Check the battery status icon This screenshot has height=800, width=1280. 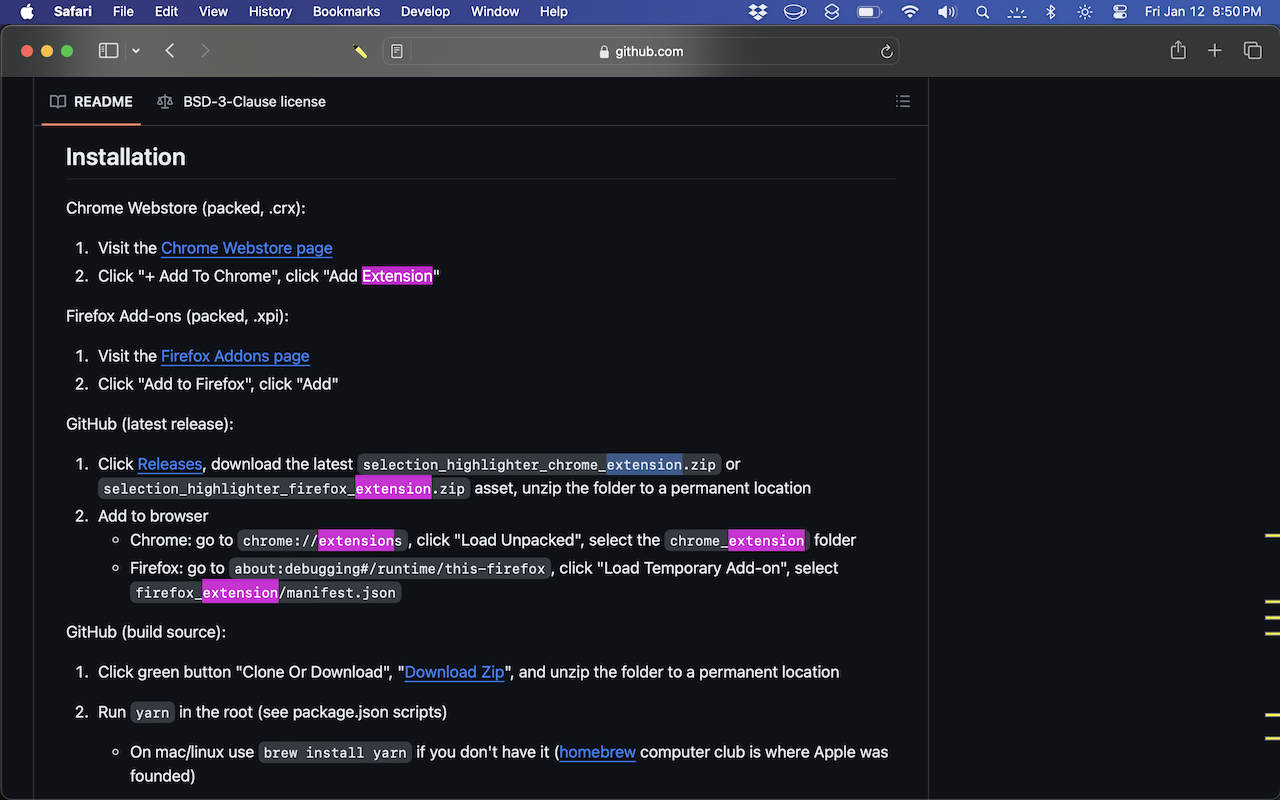coord(869,12)
